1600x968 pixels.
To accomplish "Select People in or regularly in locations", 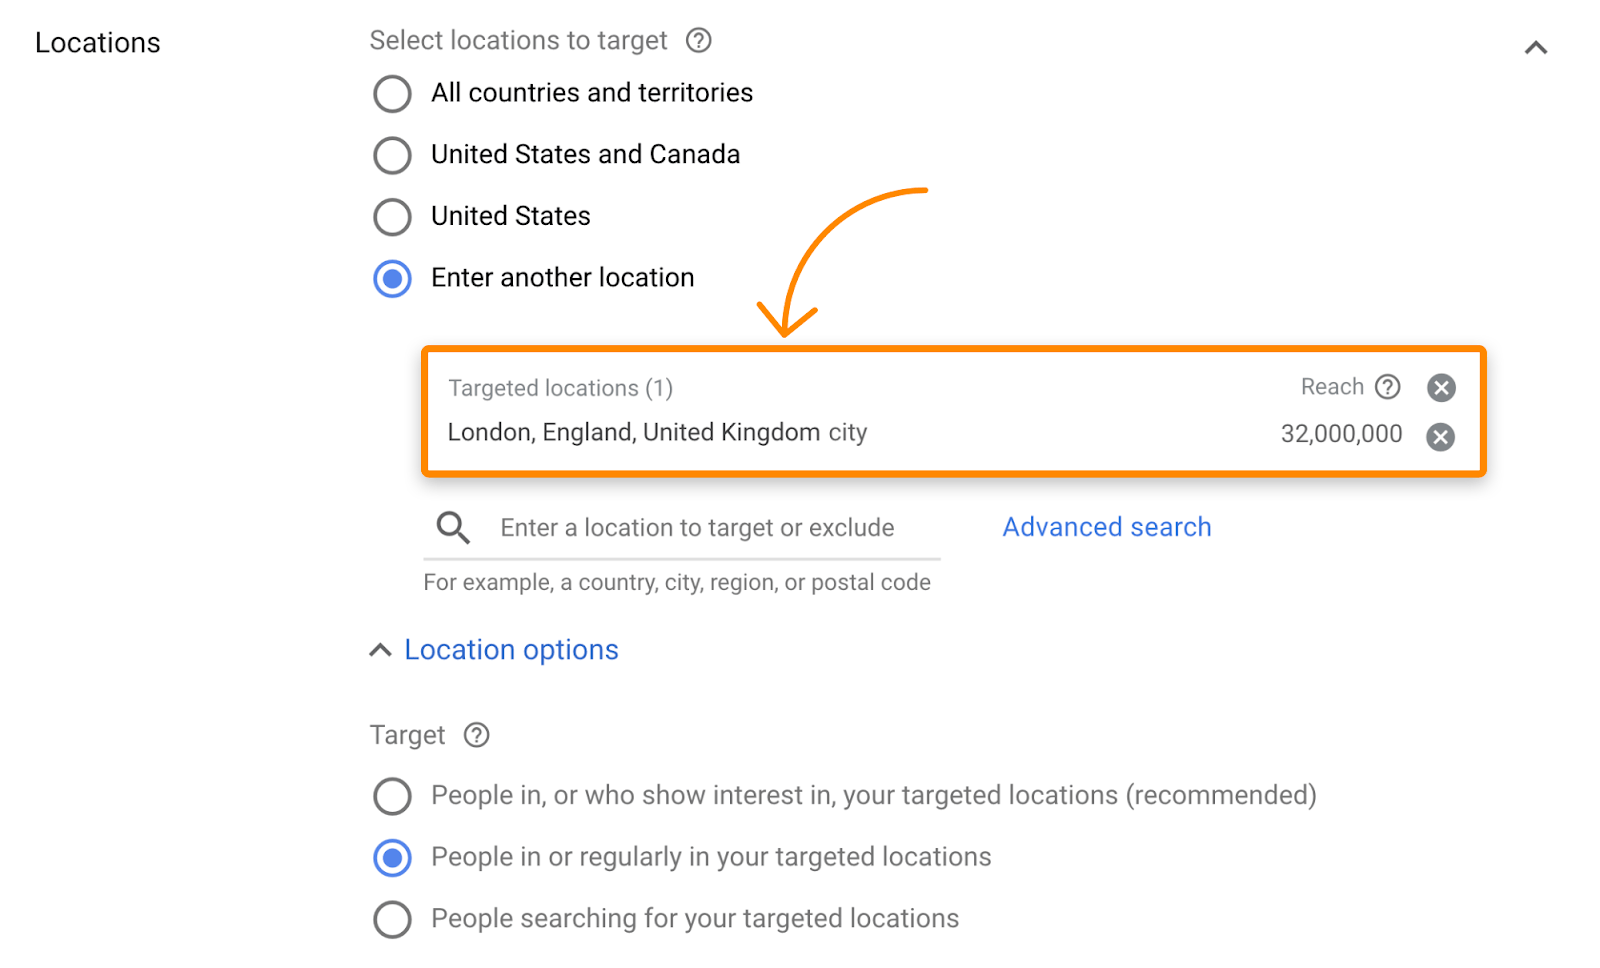I will tap(392, 857).
